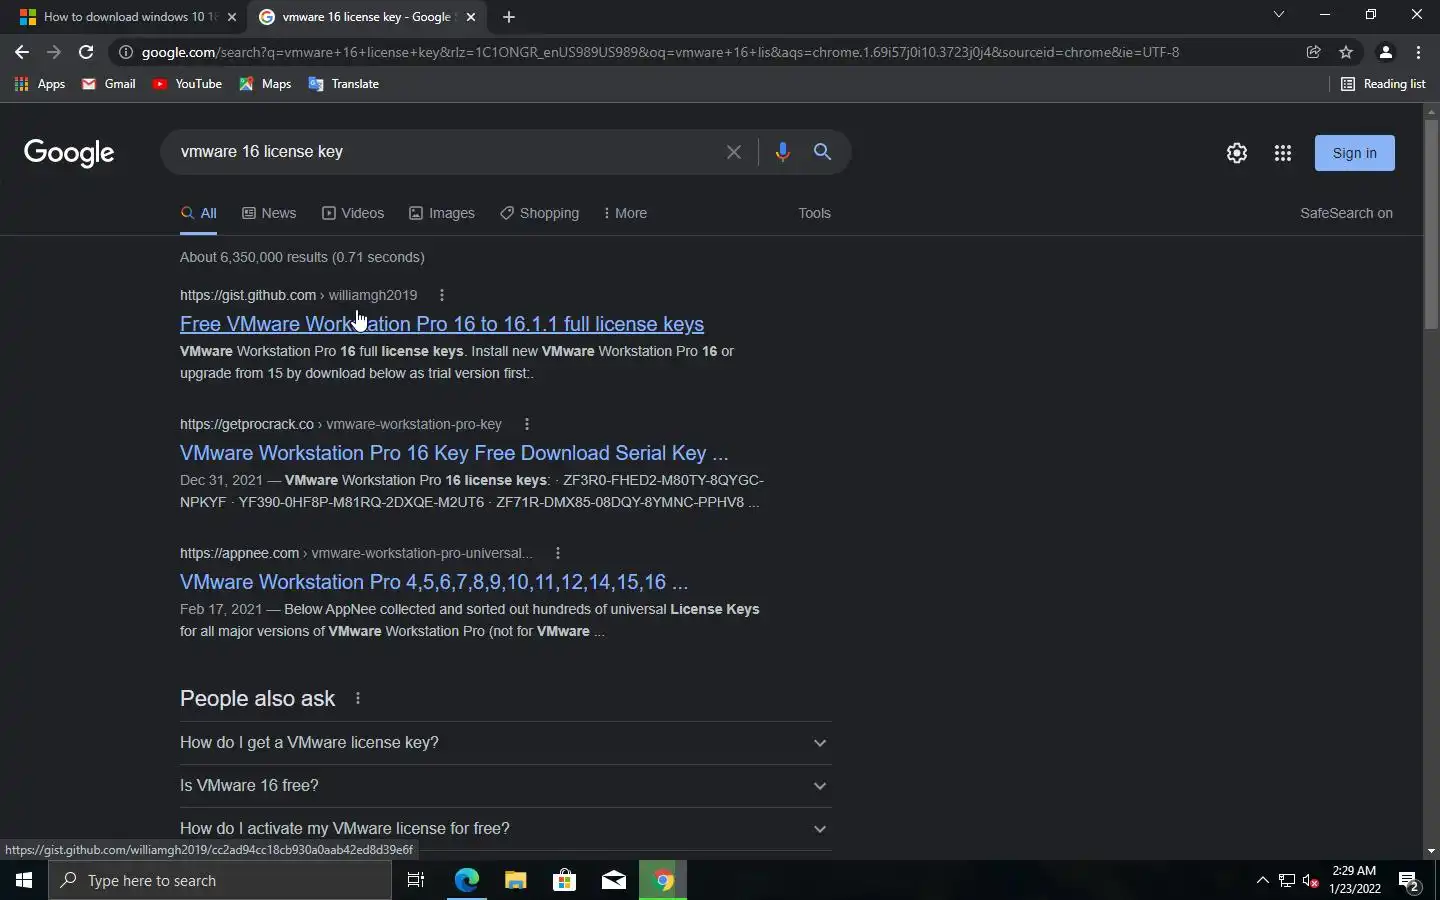Click the taskbar search box
The image size is (1440, 900).
[220, 880]
